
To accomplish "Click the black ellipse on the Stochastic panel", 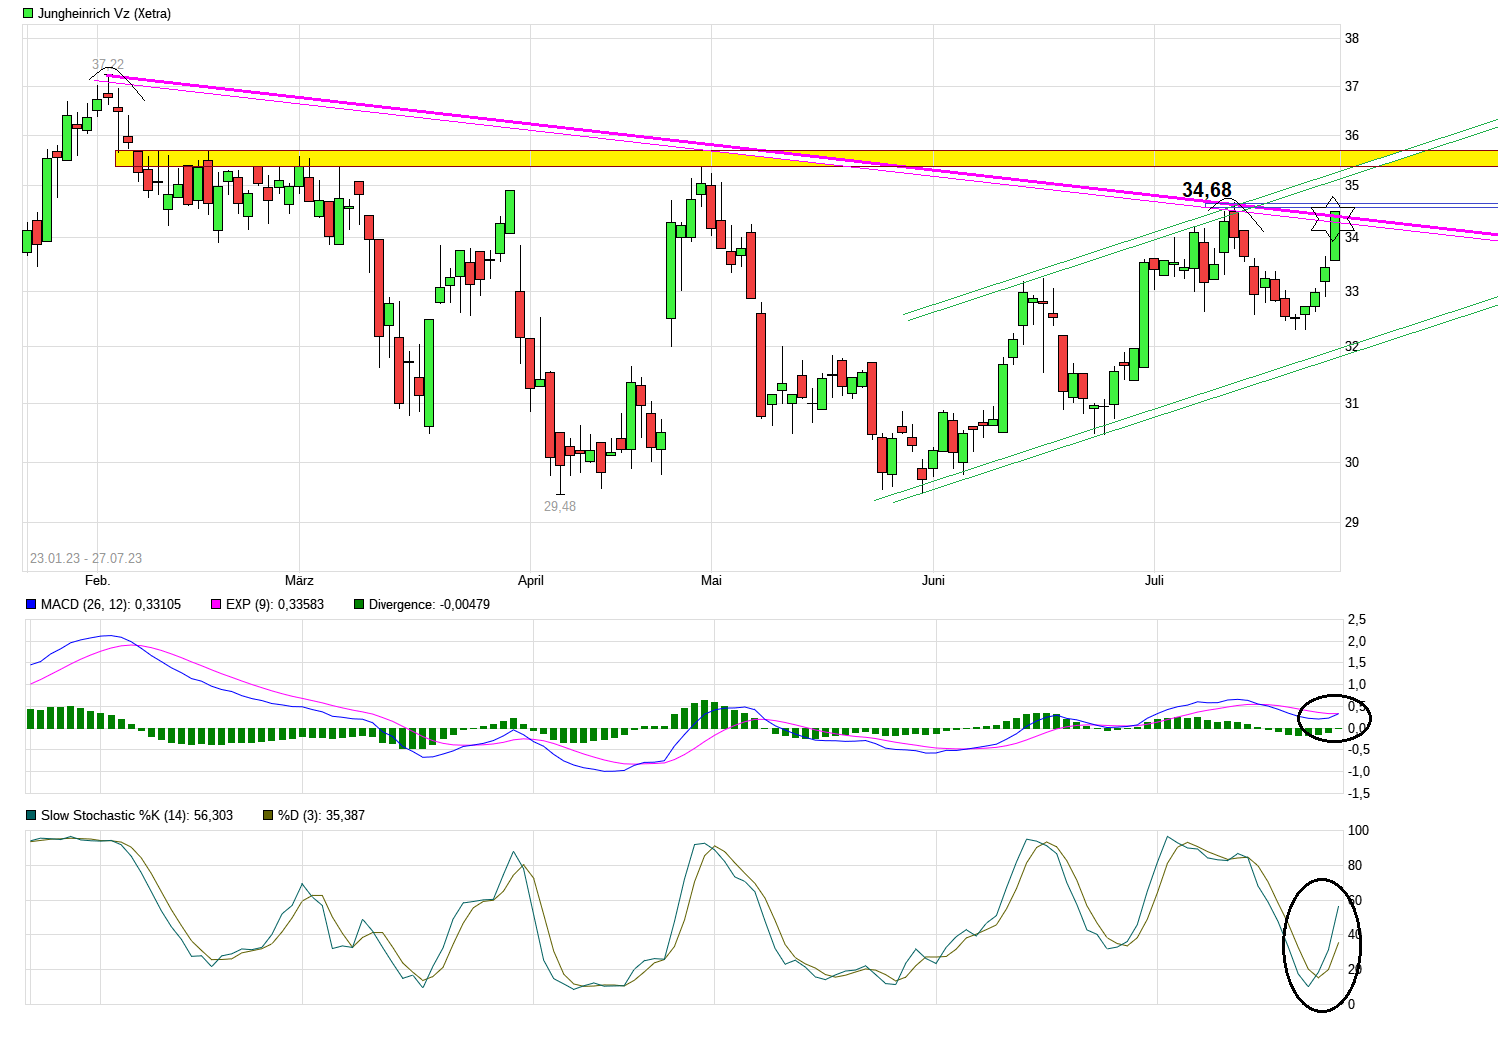I will click(1322, 945).
